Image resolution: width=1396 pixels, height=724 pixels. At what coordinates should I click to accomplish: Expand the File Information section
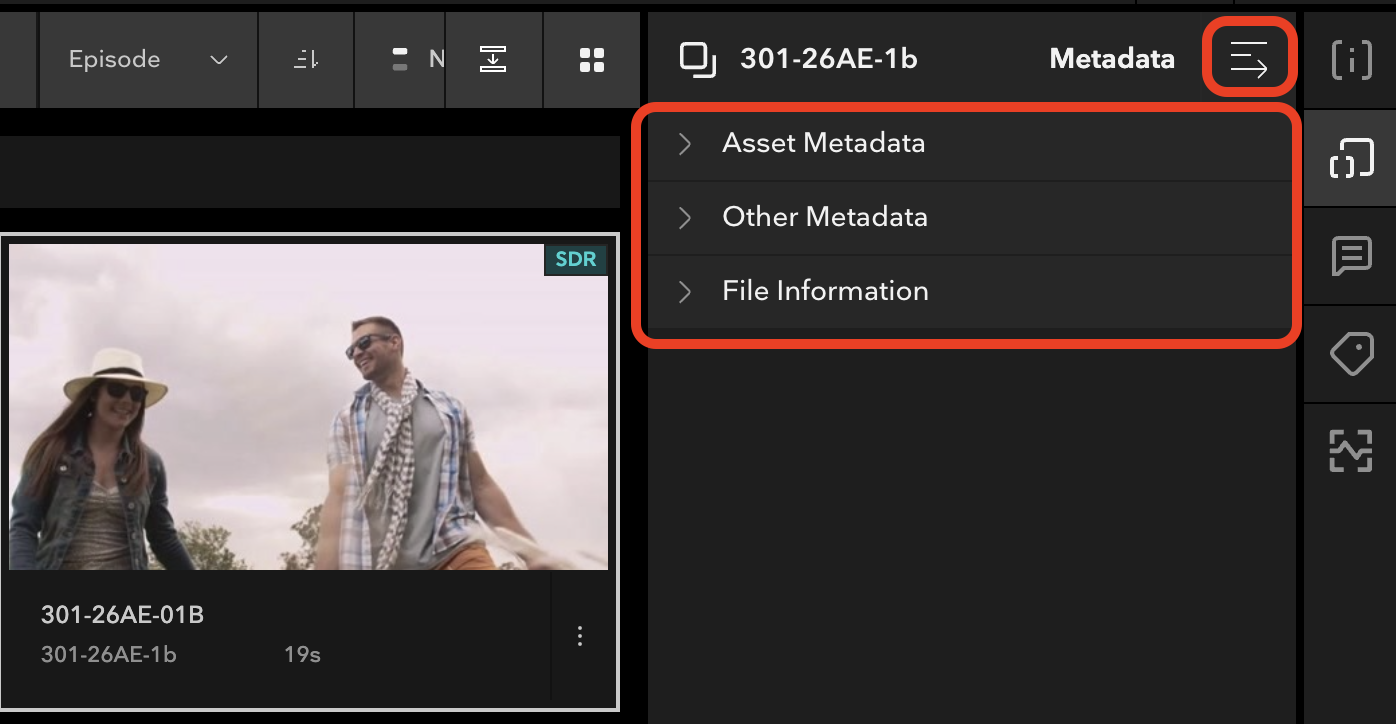click(x=970, y=291)
